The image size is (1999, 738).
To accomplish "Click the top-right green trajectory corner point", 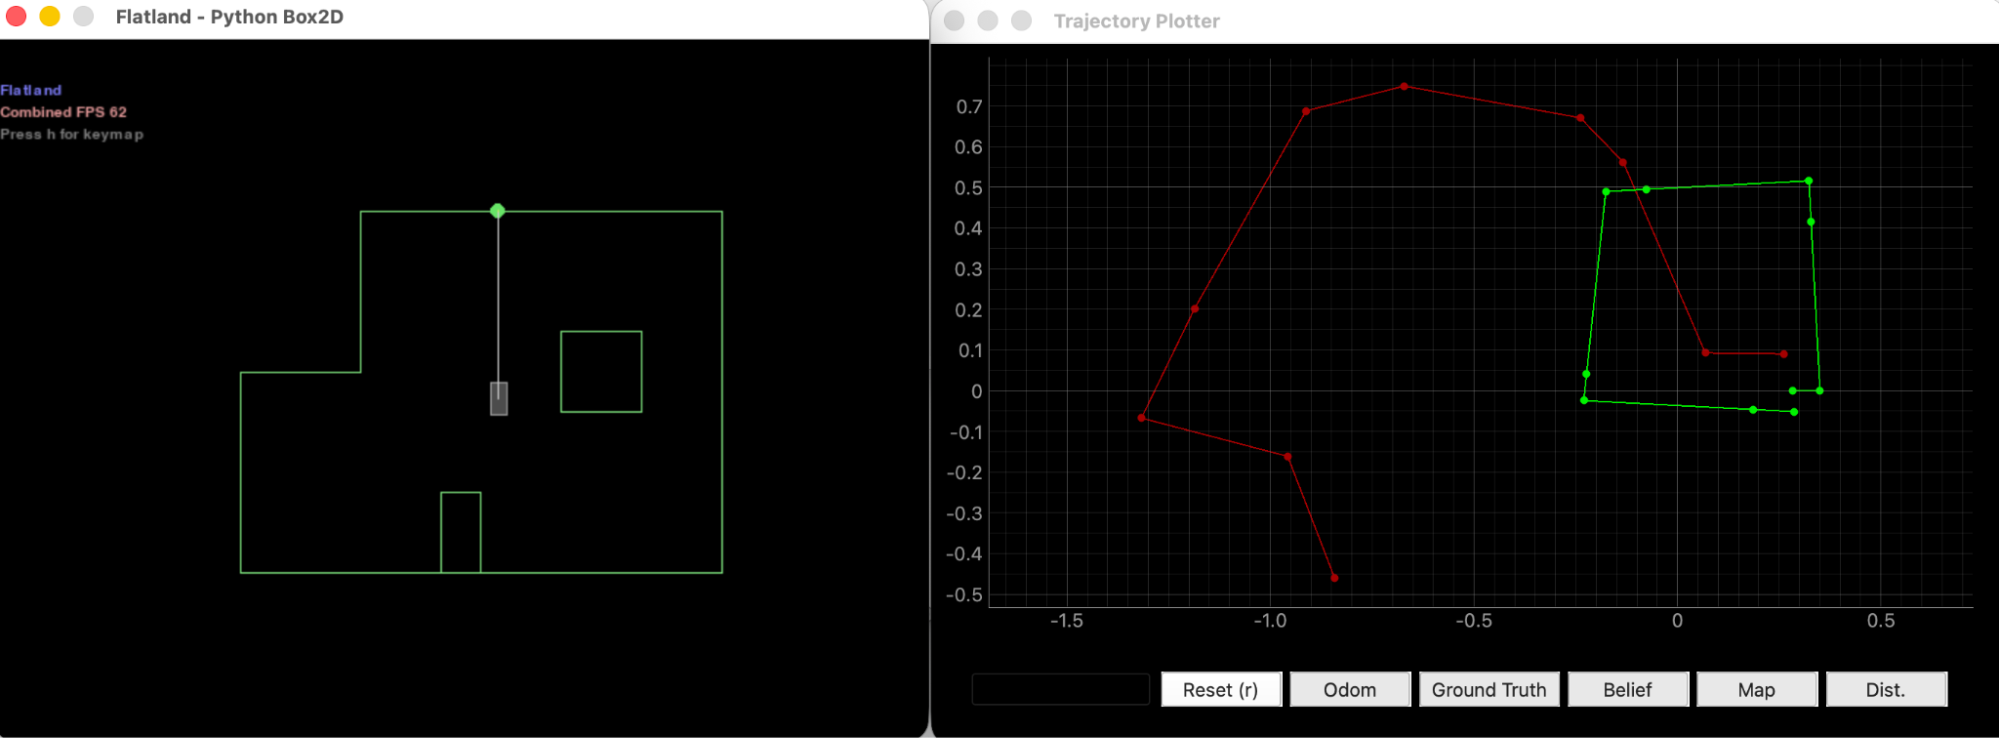I will 1808,181.
